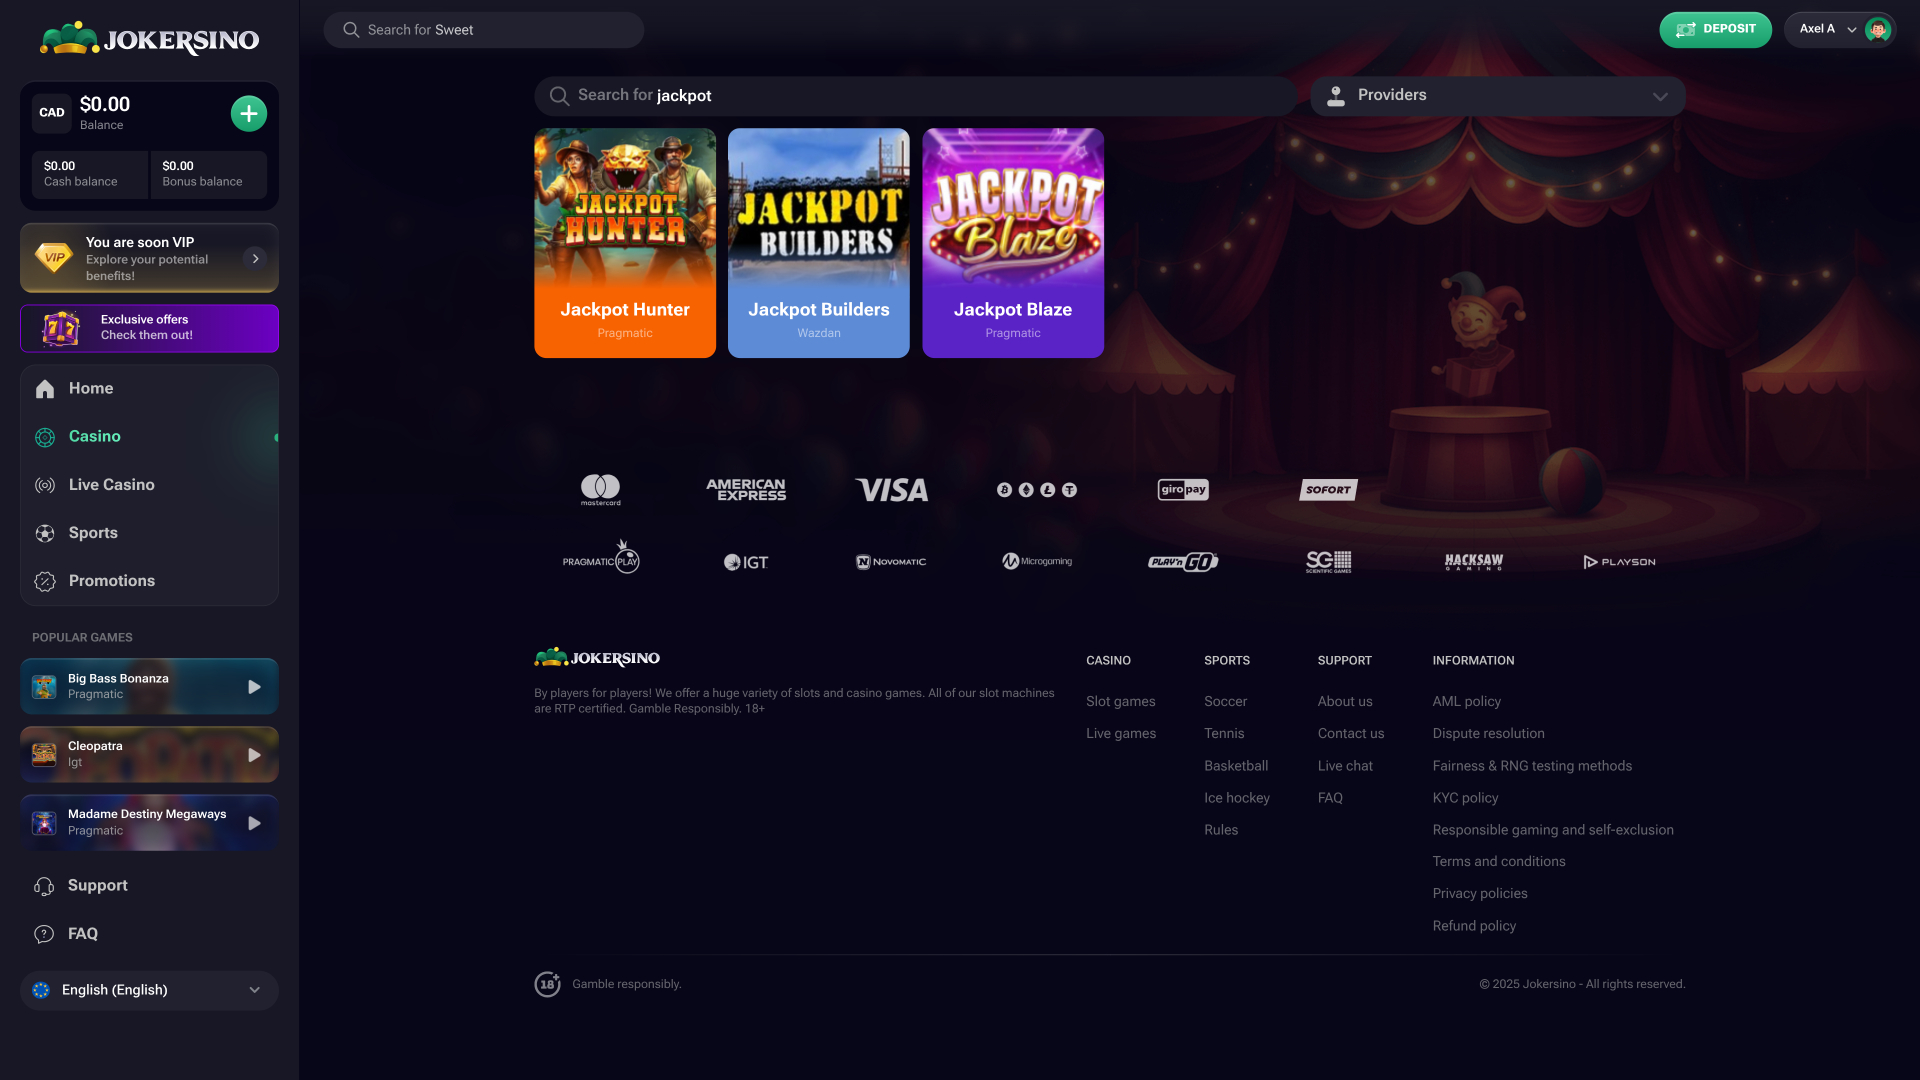Open the Terms and conditions link
The height and width of the screenshot is (1080, 1920).
[x=1499, y=861]
